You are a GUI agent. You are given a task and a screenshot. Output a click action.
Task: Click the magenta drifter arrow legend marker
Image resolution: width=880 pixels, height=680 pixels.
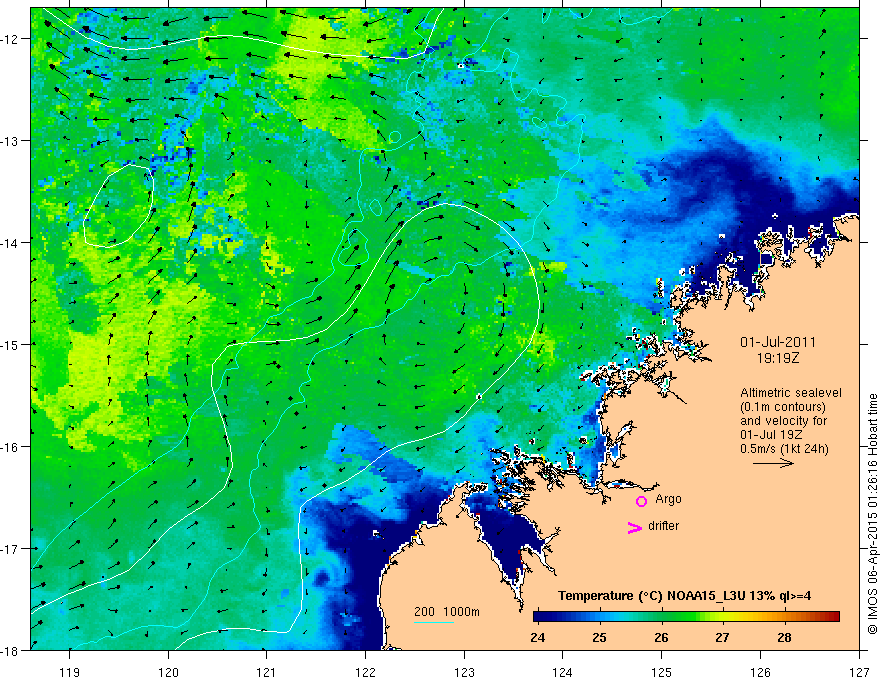(634, 528)
